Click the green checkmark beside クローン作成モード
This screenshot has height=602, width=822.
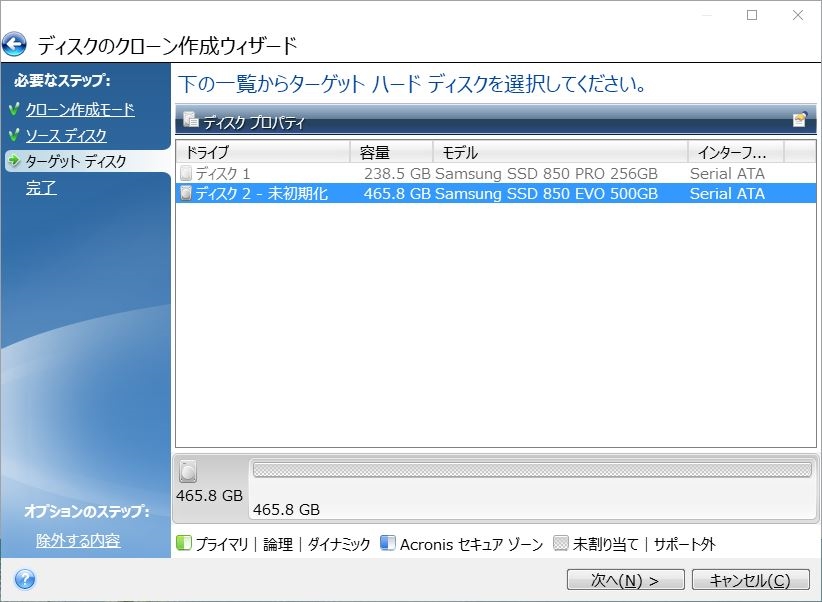(14, 109)
